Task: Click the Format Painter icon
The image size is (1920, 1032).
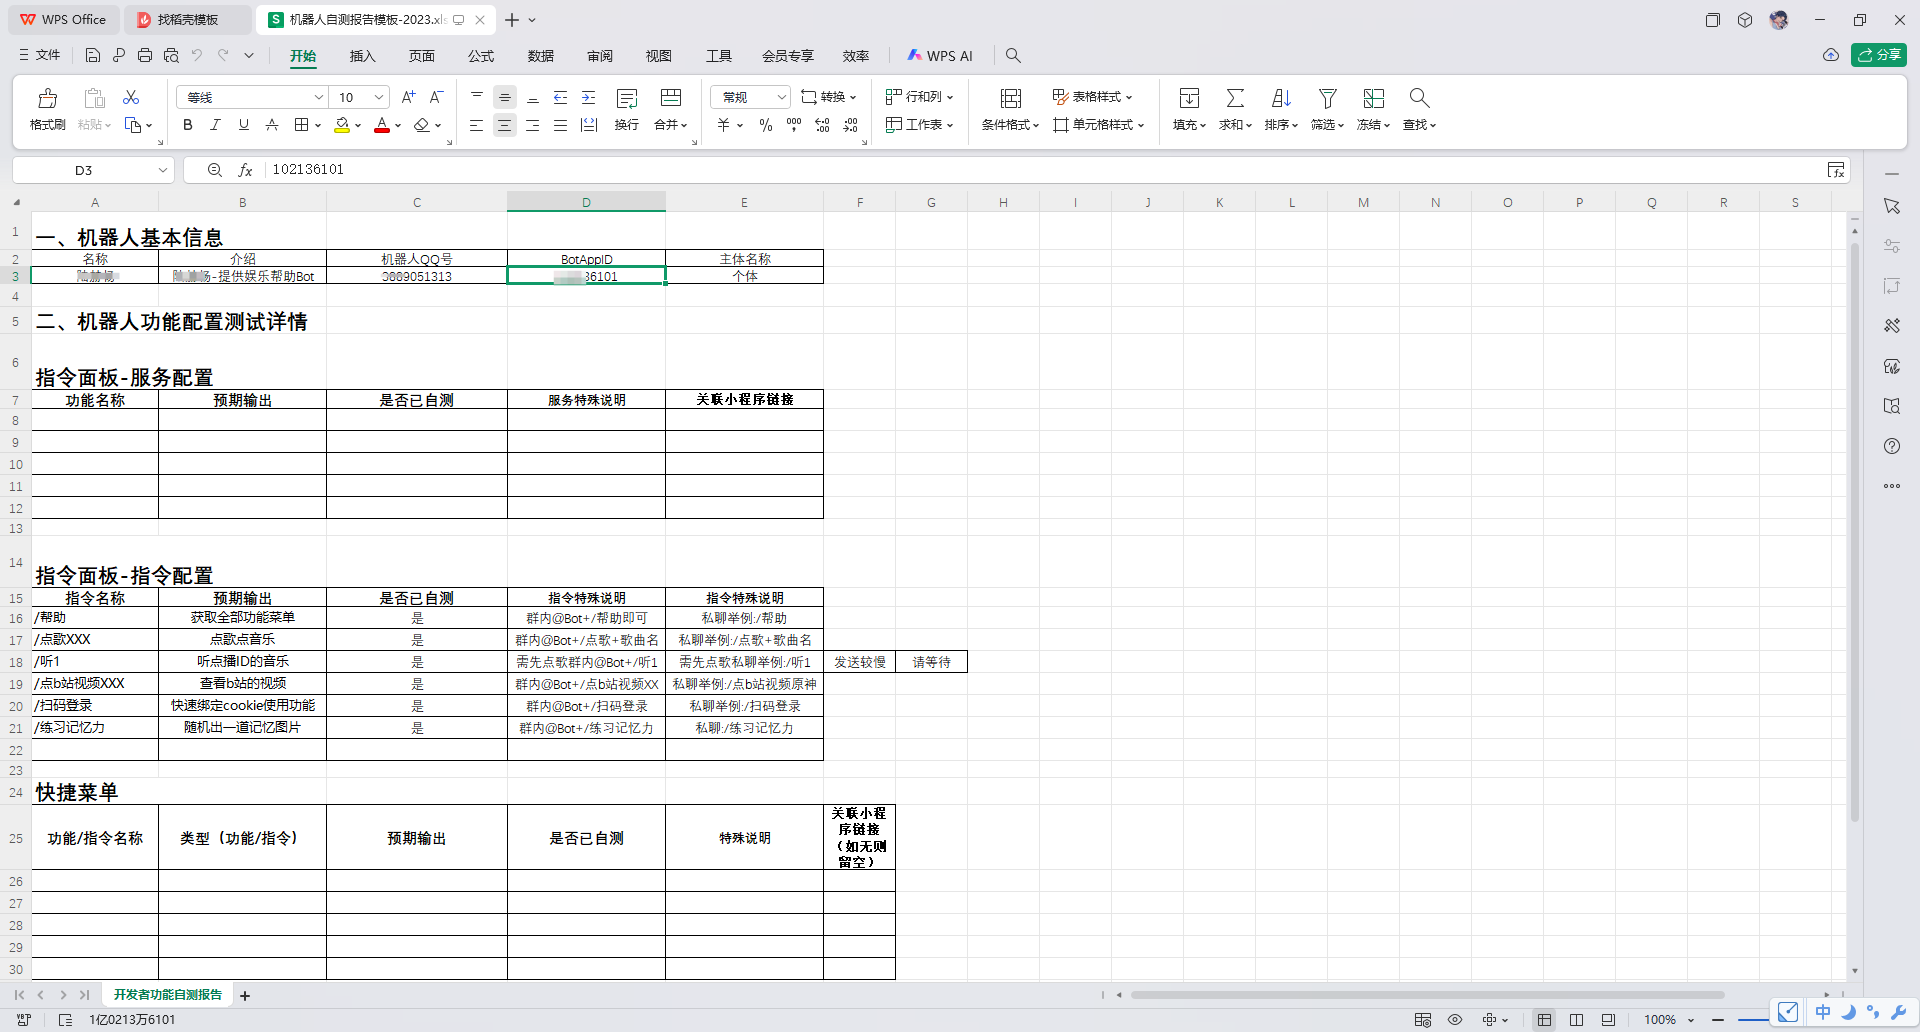Action: [x=47, y=99]
